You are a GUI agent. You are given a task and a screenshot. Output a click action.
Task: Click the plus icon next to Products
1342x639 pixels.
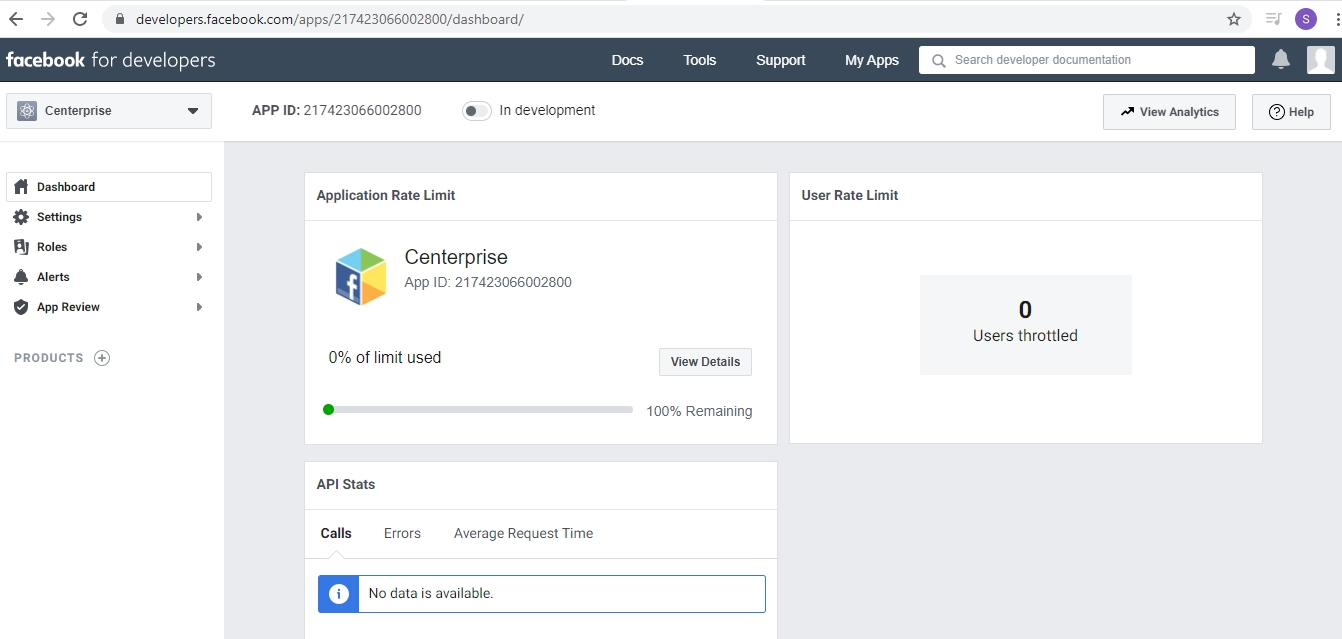[102, 358]
